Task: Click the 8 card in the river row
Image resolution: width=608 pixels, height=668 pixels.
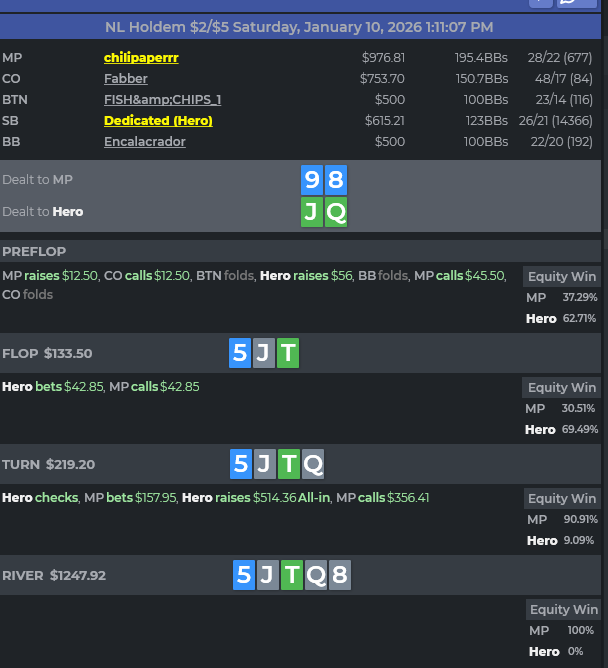Action: click(x=339, y=575)
